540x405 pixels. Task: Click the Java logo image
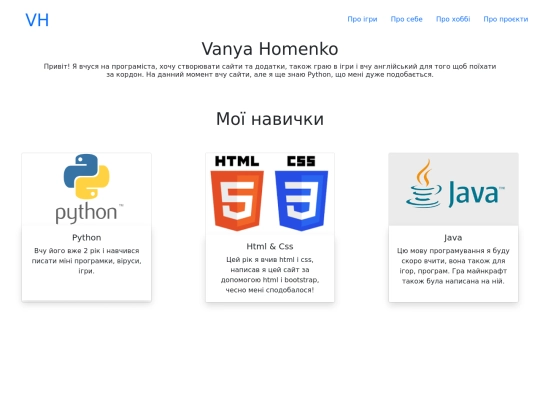click(x=453, y=189)
